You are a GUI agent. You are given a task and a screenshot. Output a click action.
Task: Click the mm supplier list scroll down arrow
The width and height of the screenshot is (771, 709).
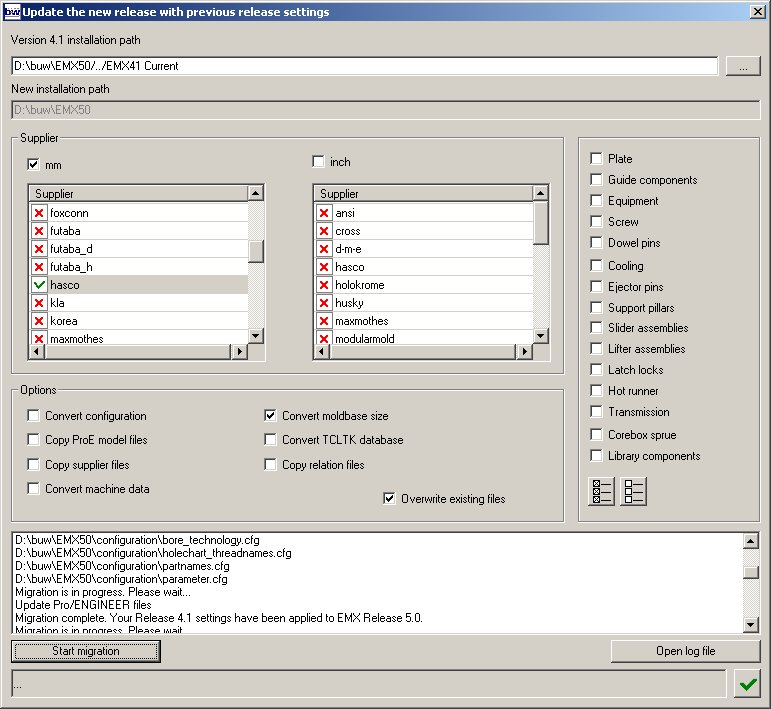point(256,336)
